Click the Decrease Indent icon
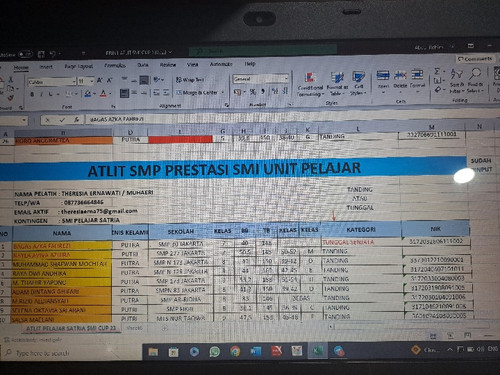The image size is (500, 375). [x=156, y=93]
